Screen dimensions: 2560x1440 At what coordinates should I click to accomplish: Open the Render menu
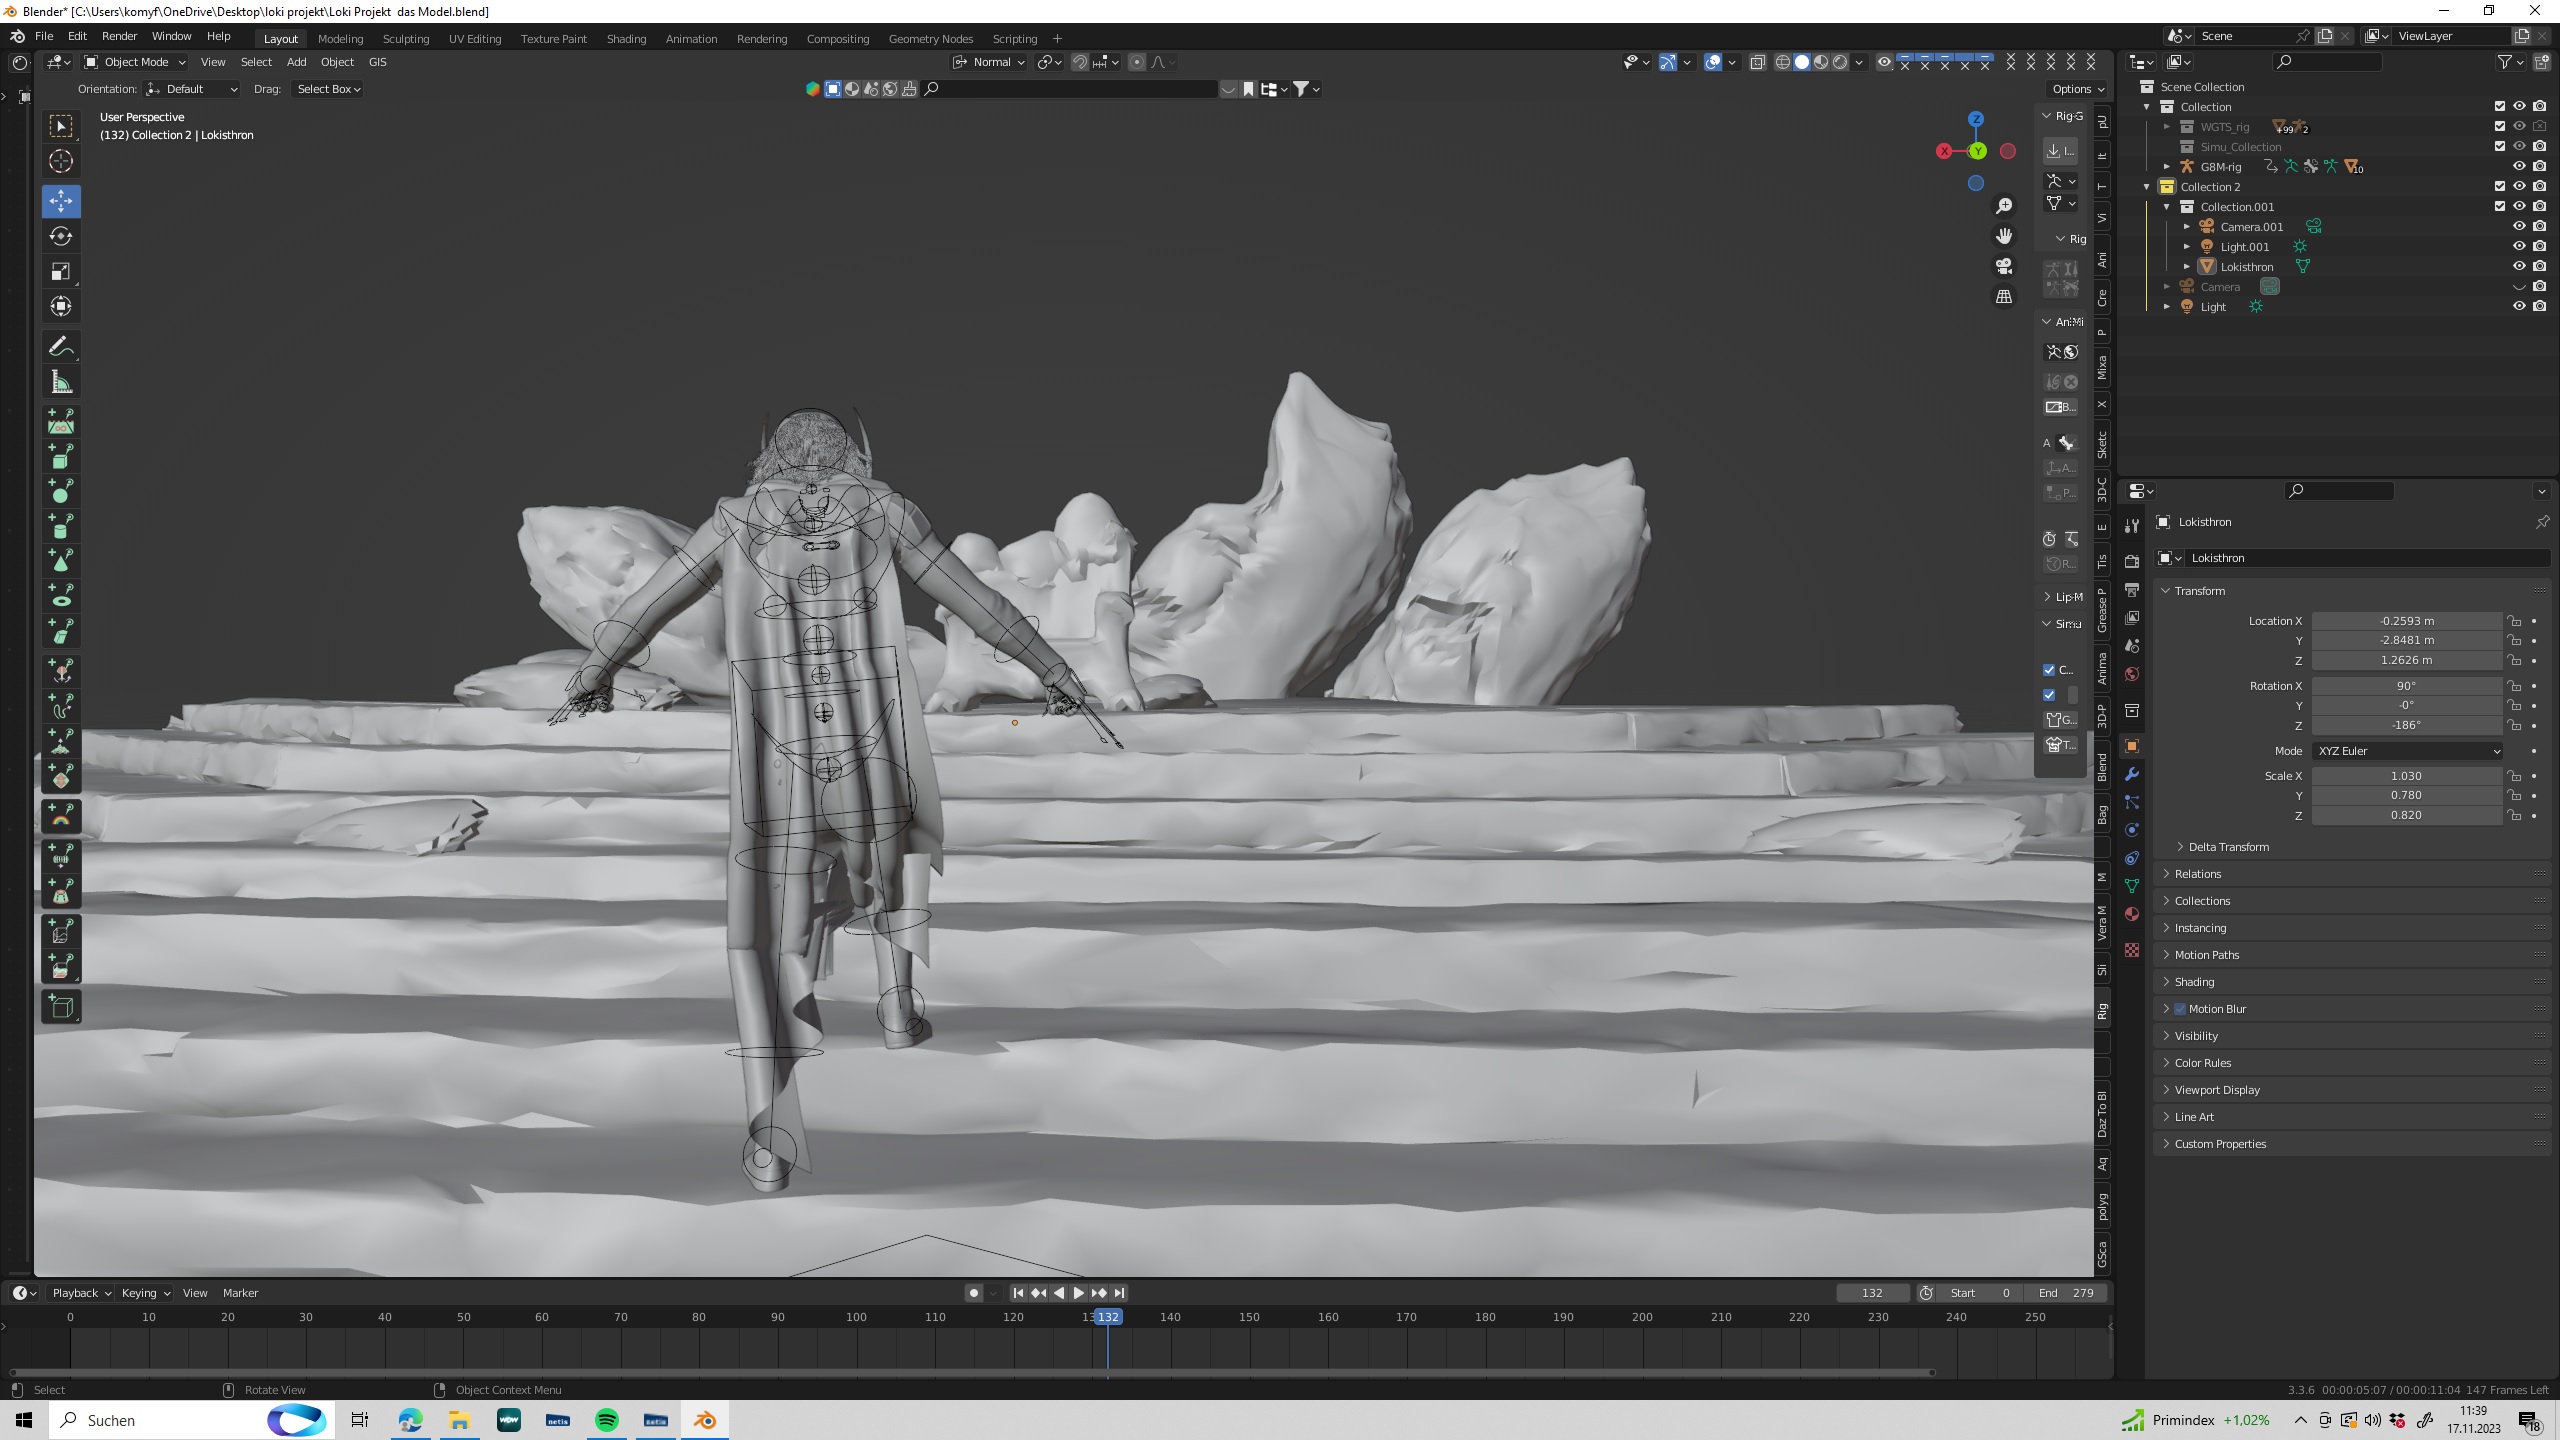(x=119, y=36)
